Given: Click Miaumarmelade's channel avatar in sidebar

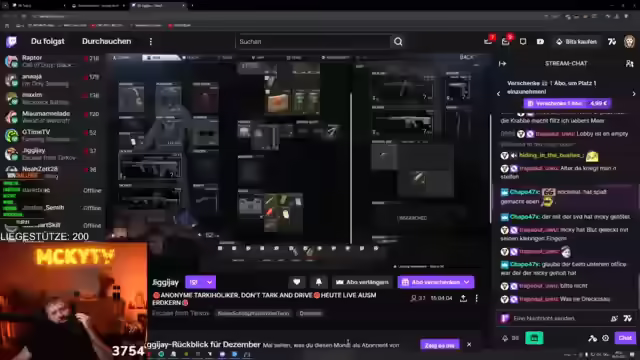Looking at the screenshot, I should pos(11,117).
